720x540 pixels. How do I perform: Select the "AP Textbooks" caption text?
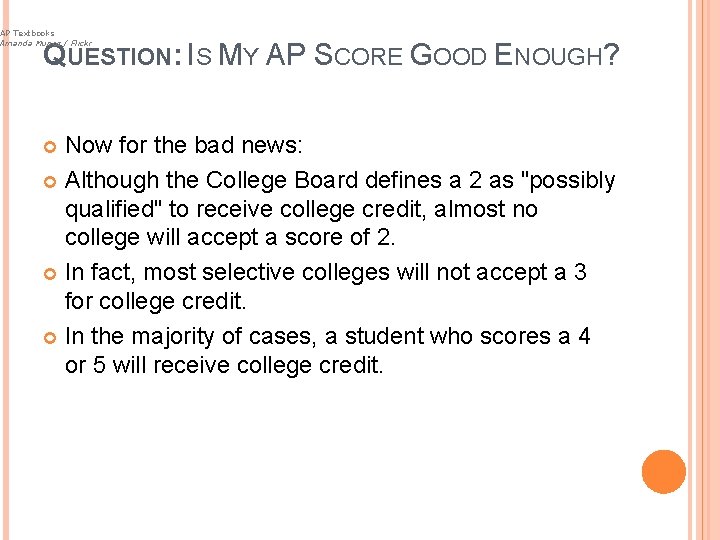click(27, 33)
